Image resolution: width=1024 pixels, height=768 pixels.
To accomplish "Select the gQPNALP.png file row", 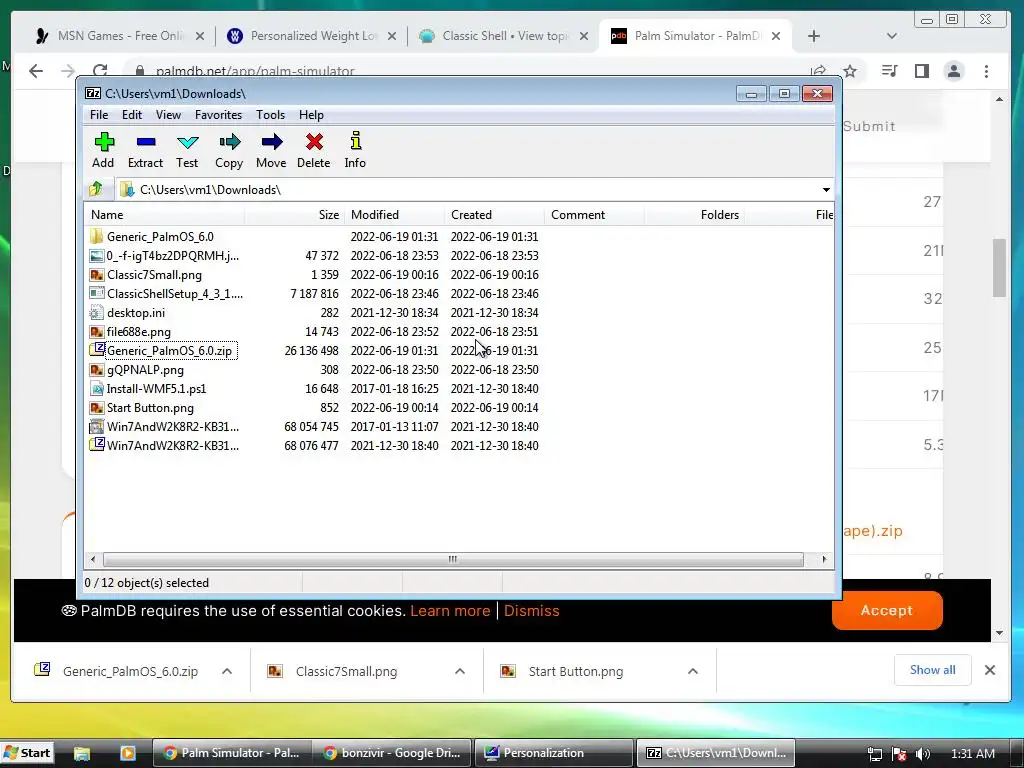I will point(313,370).
